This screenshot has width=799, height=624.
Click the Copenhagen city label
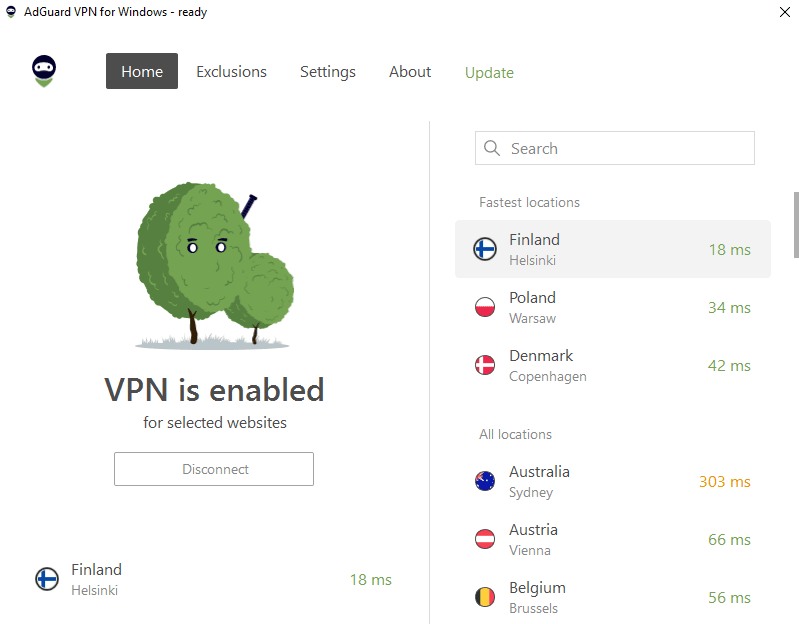[548, 376]
